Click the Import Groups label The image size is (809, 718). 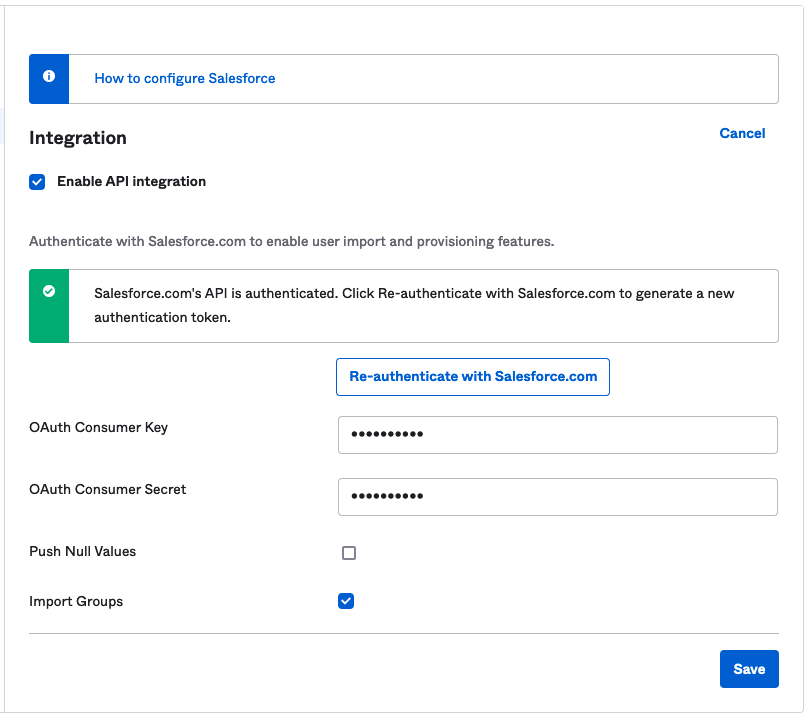(x=76, y=602)
